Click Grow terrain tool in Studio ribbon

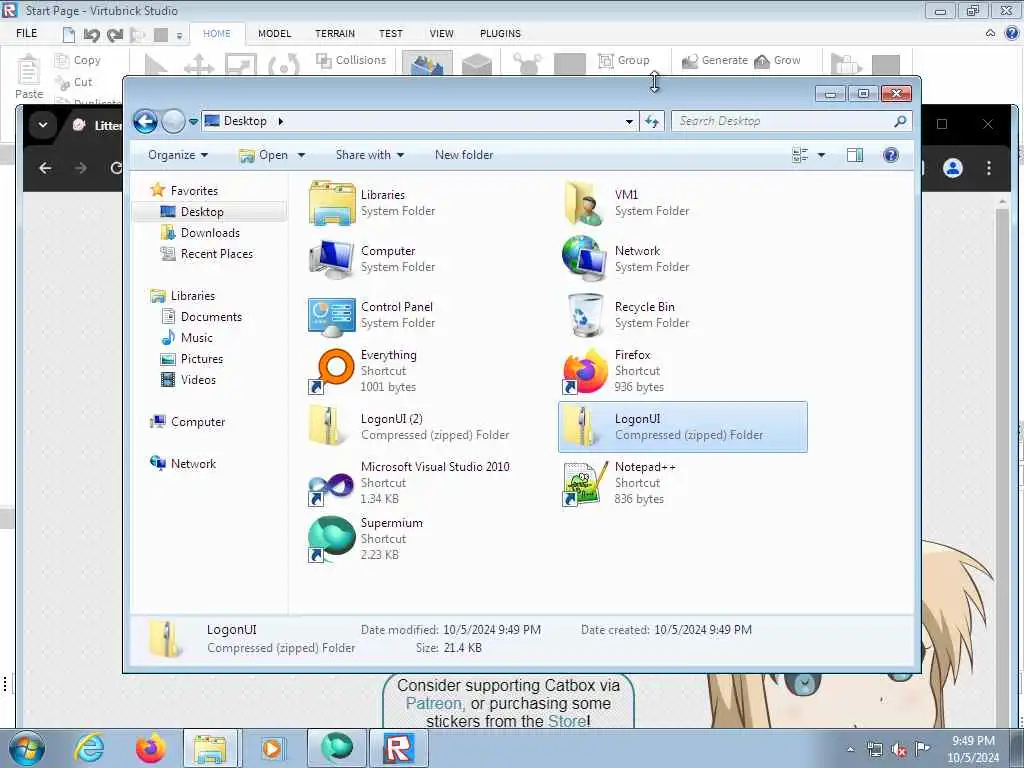pos(777,60)
